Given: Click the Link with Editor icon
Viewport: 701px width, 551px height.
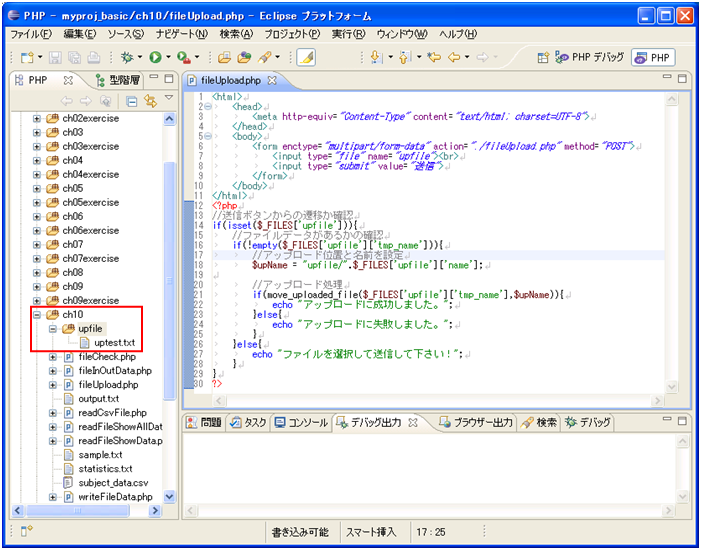Looking at the screenshot, I should point(151,101).
